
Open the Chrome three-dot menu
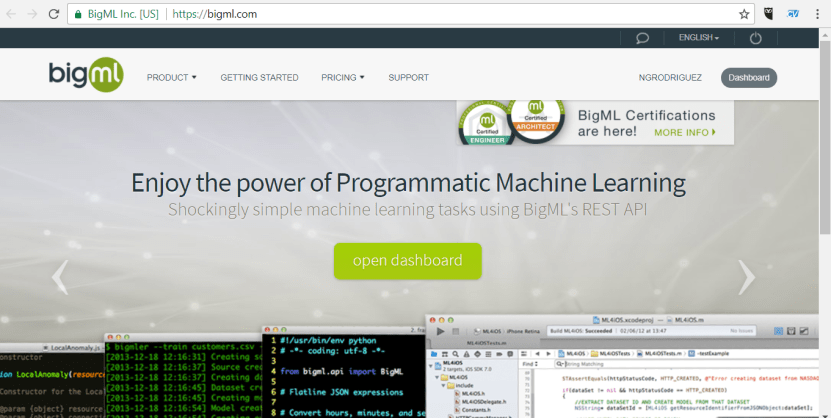(817, 14)
